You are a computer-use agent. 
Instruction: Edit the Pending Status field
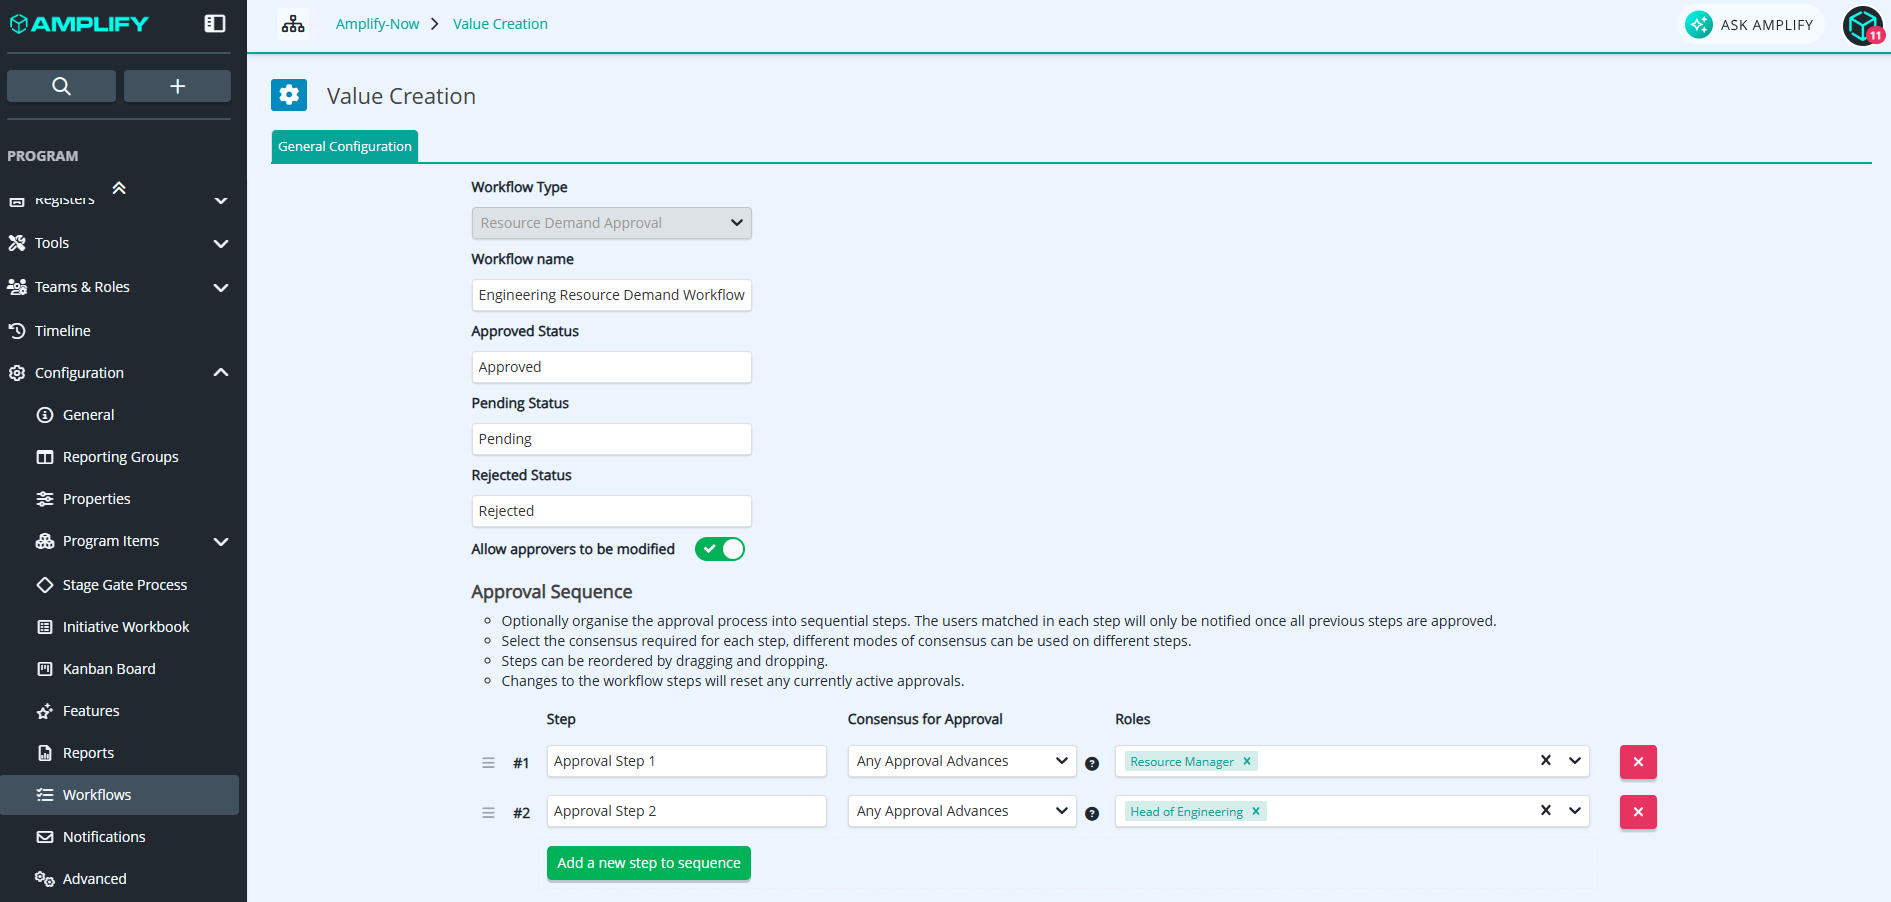tap(611, 439)
